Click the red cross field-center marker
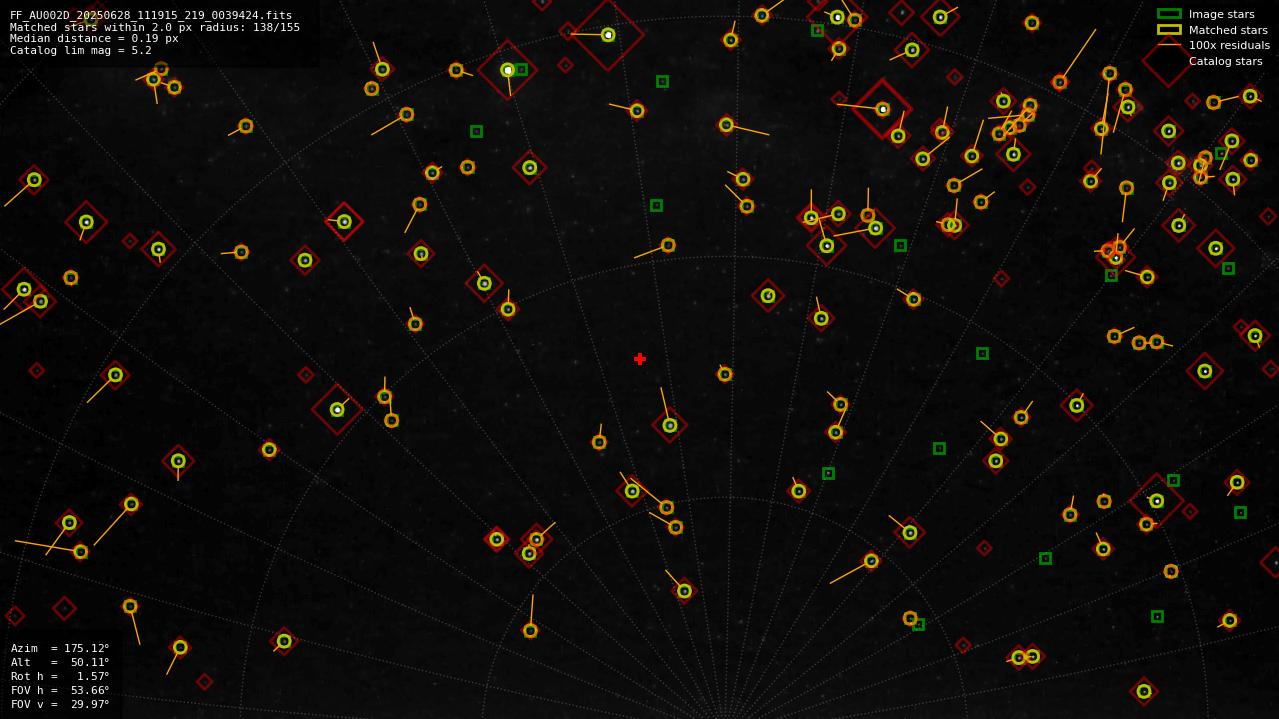This screenshot has width=1279, height=719. pyautogui.click(x=640, y=359)
